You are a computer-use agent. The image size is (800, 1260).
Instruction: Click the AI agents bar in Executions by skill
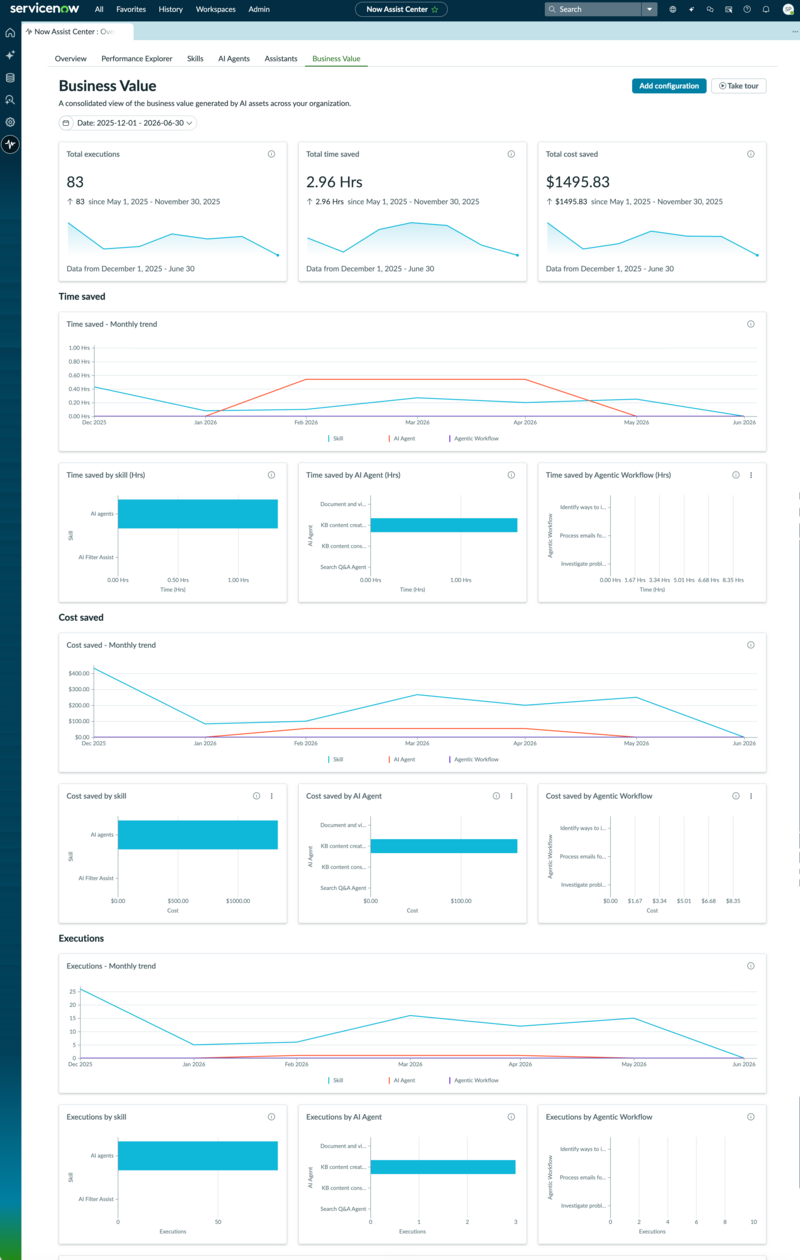click(x=197, y=1156)
